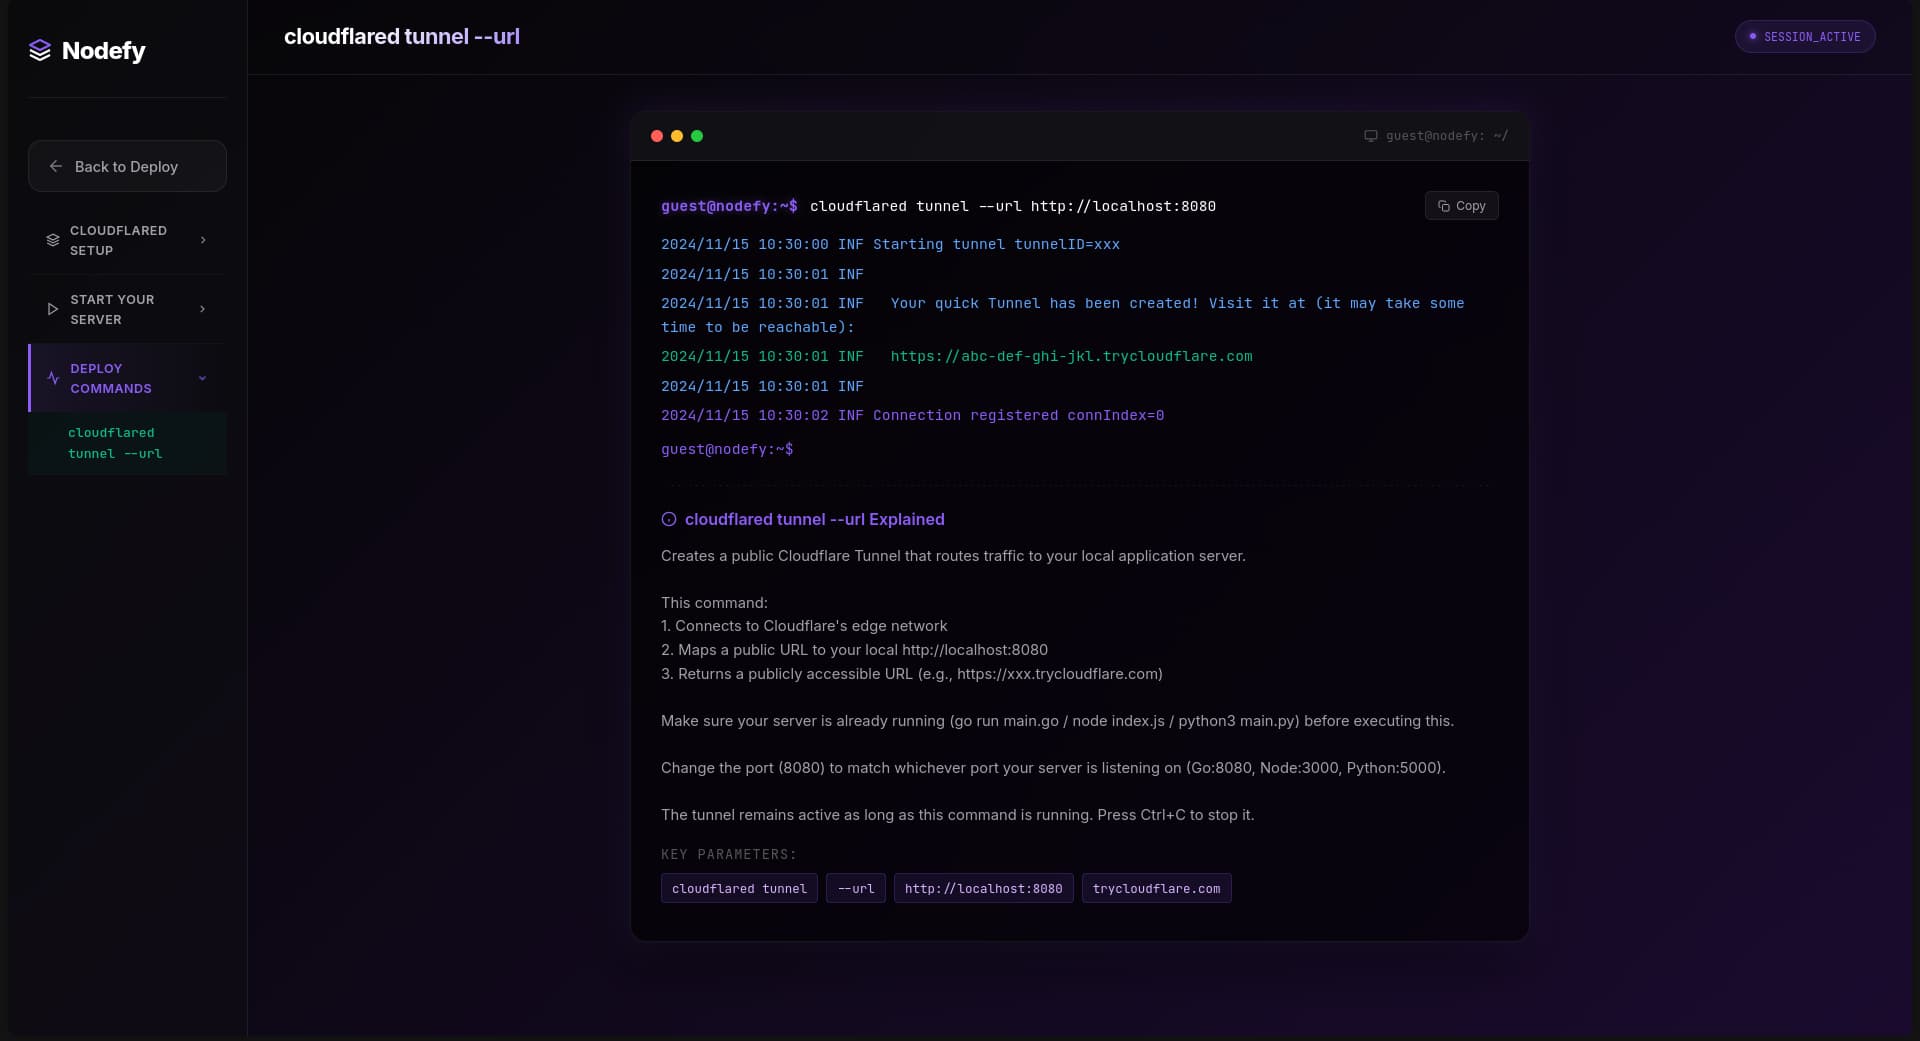Viewport: 1920px width, 1041px height.
Task: Click the green dot in terminal window header
Action: click(697, 136)
